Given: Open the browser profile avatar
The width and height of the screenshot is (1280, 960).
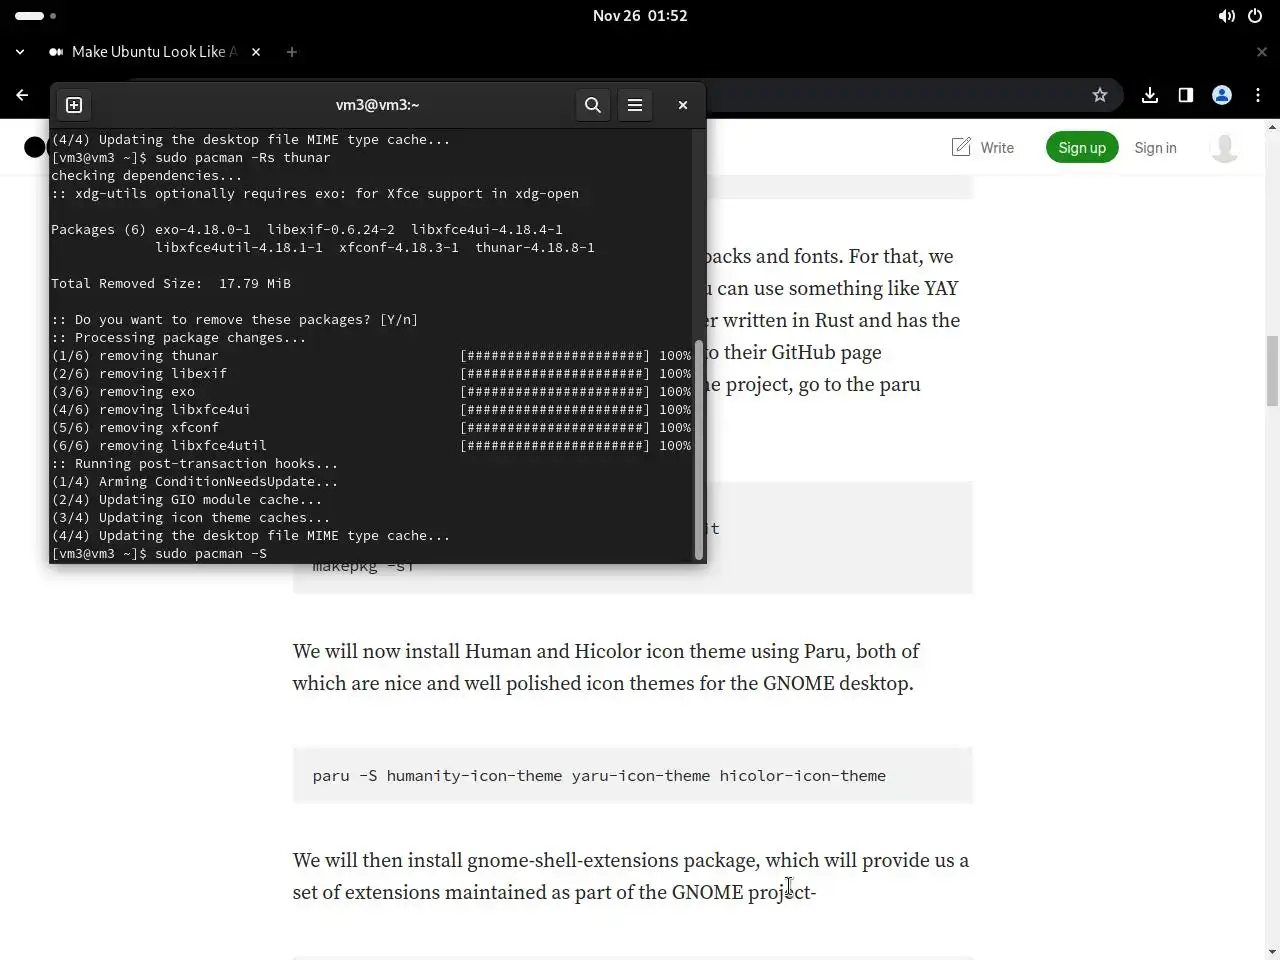Looking at the screenshot, I should tap(1222, 95).
